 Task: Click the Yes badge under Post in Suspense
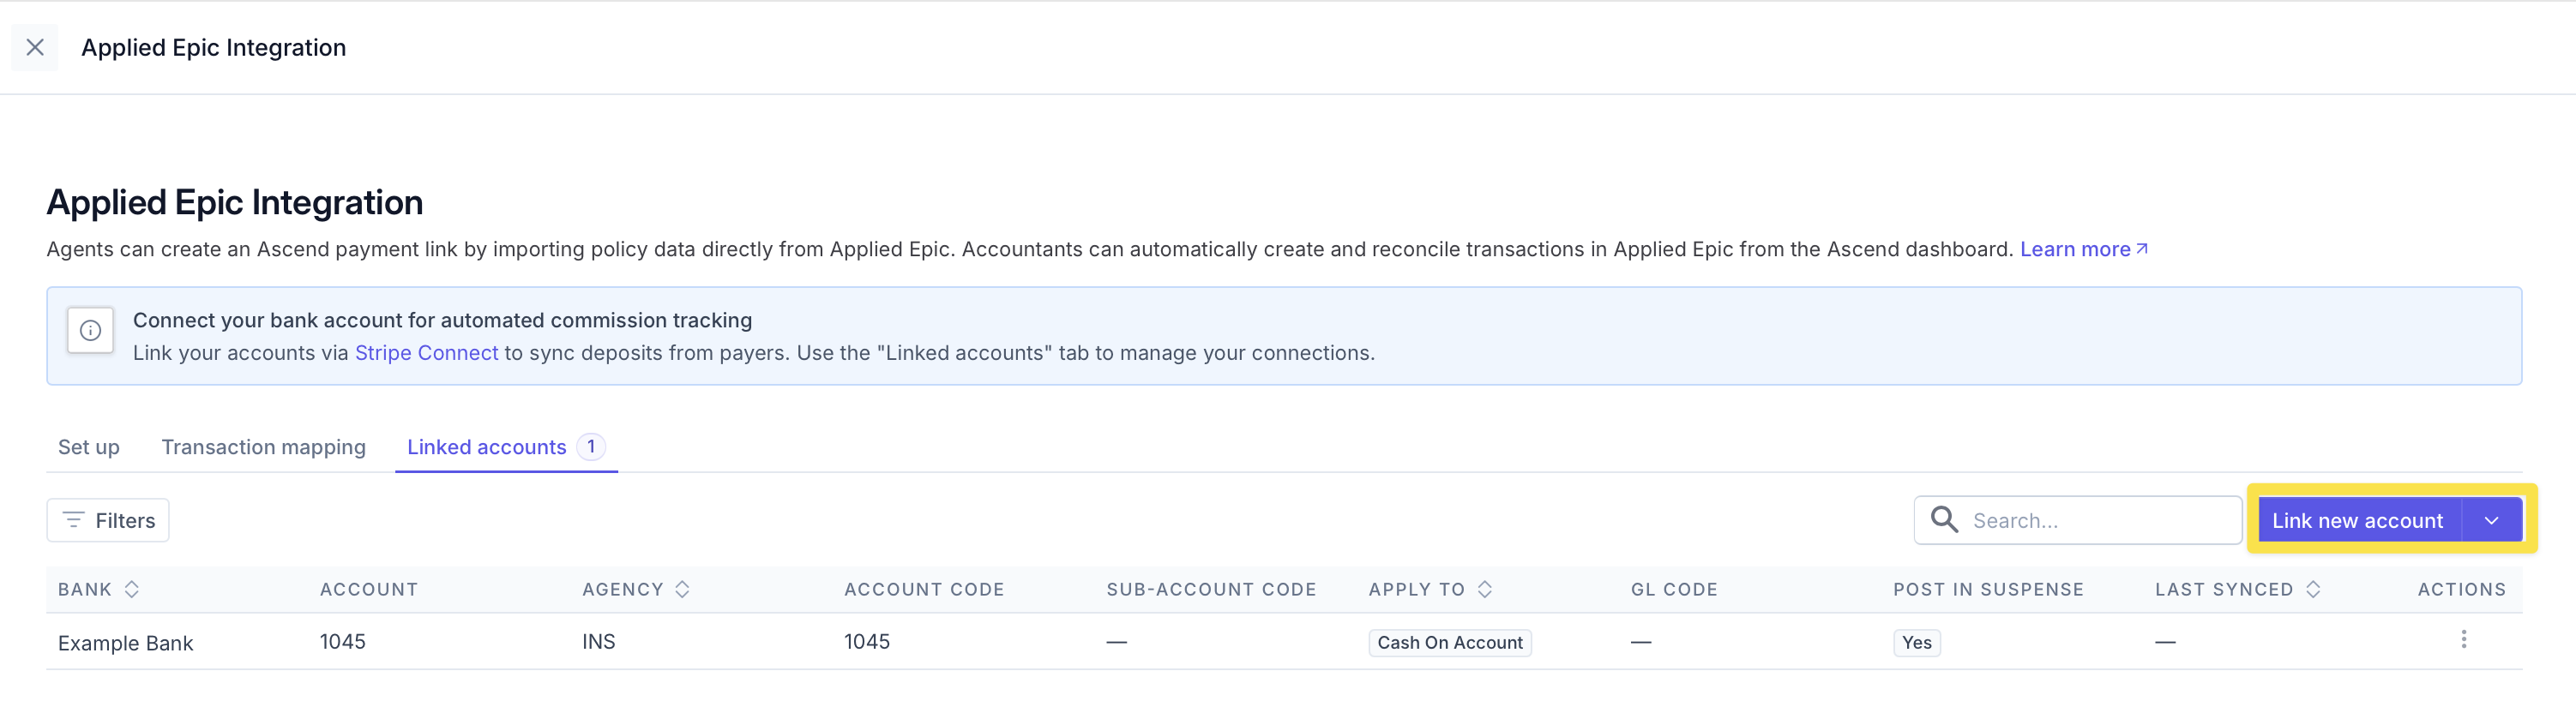click(1916, 643)
